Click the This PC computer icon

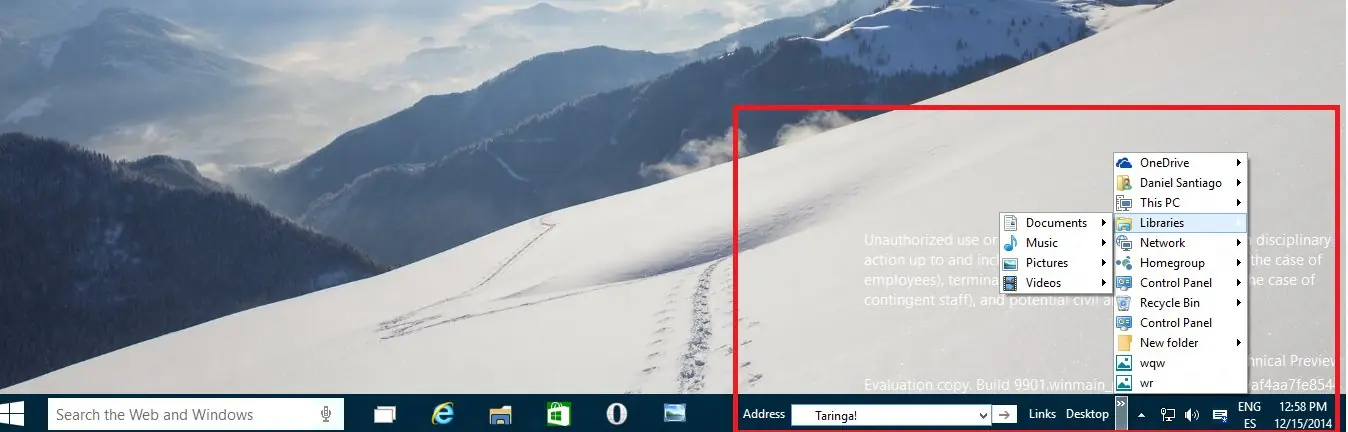coord(1124,203)
